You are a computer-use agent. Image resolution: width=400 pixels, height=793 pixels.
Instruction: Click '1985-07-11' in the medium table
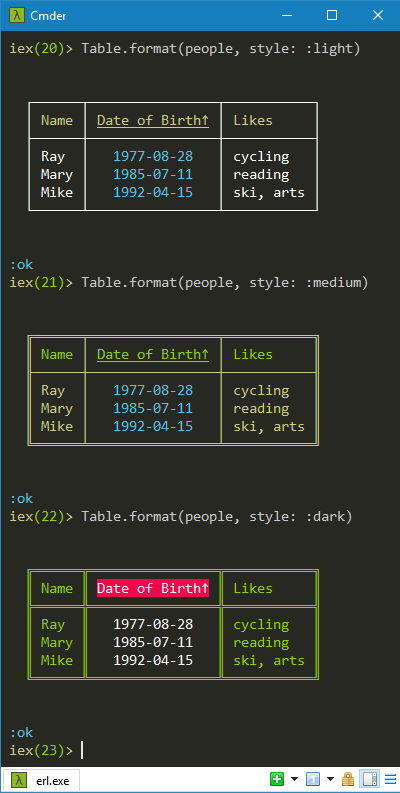pos(153,408)
